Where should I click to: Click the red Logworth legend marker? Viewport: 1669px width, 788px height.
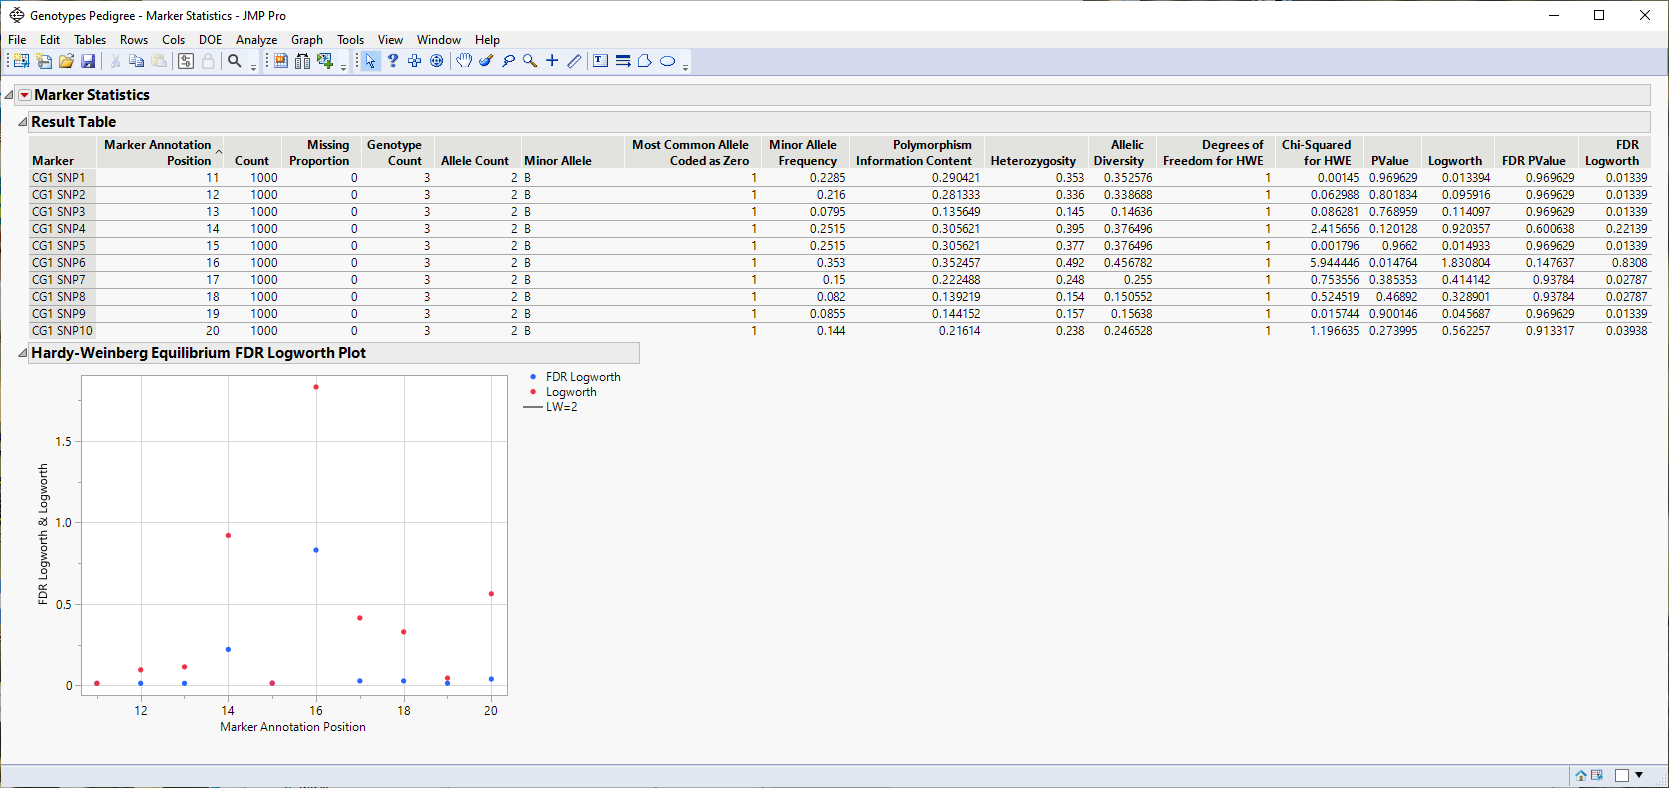pyautogui.click(x=533, y=392)
